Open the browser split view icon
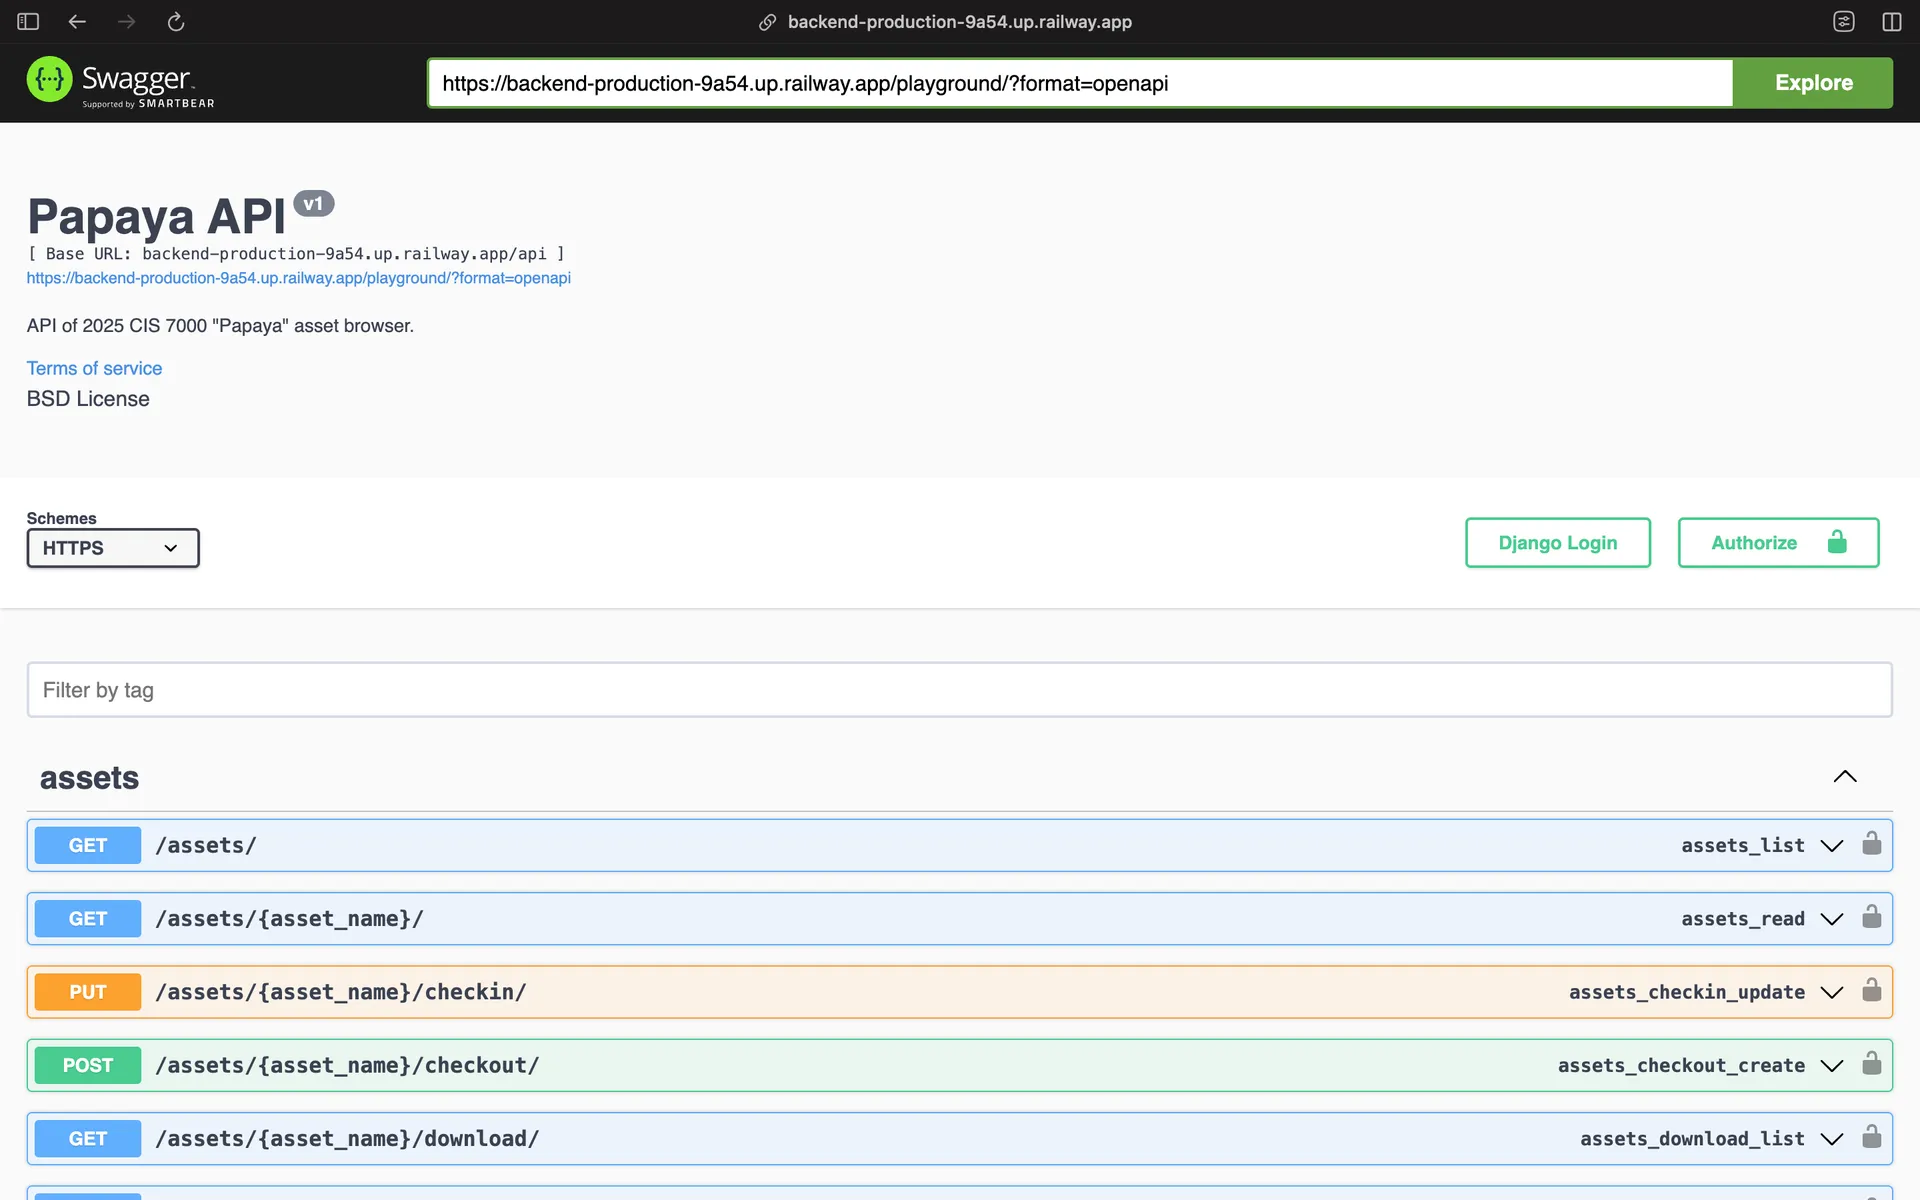Image resolution: width=1920 pixels, height=1200 pixels. (x=1891, y=22)
